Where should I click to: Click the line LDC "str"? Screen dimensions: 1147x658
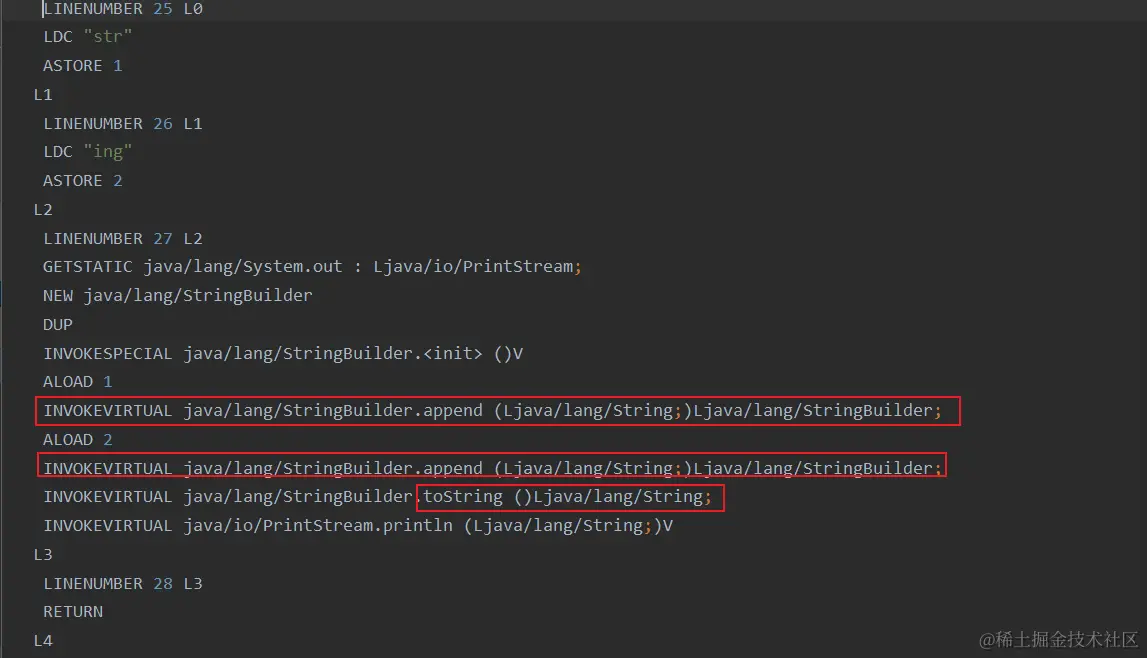(x=88, y=37)
